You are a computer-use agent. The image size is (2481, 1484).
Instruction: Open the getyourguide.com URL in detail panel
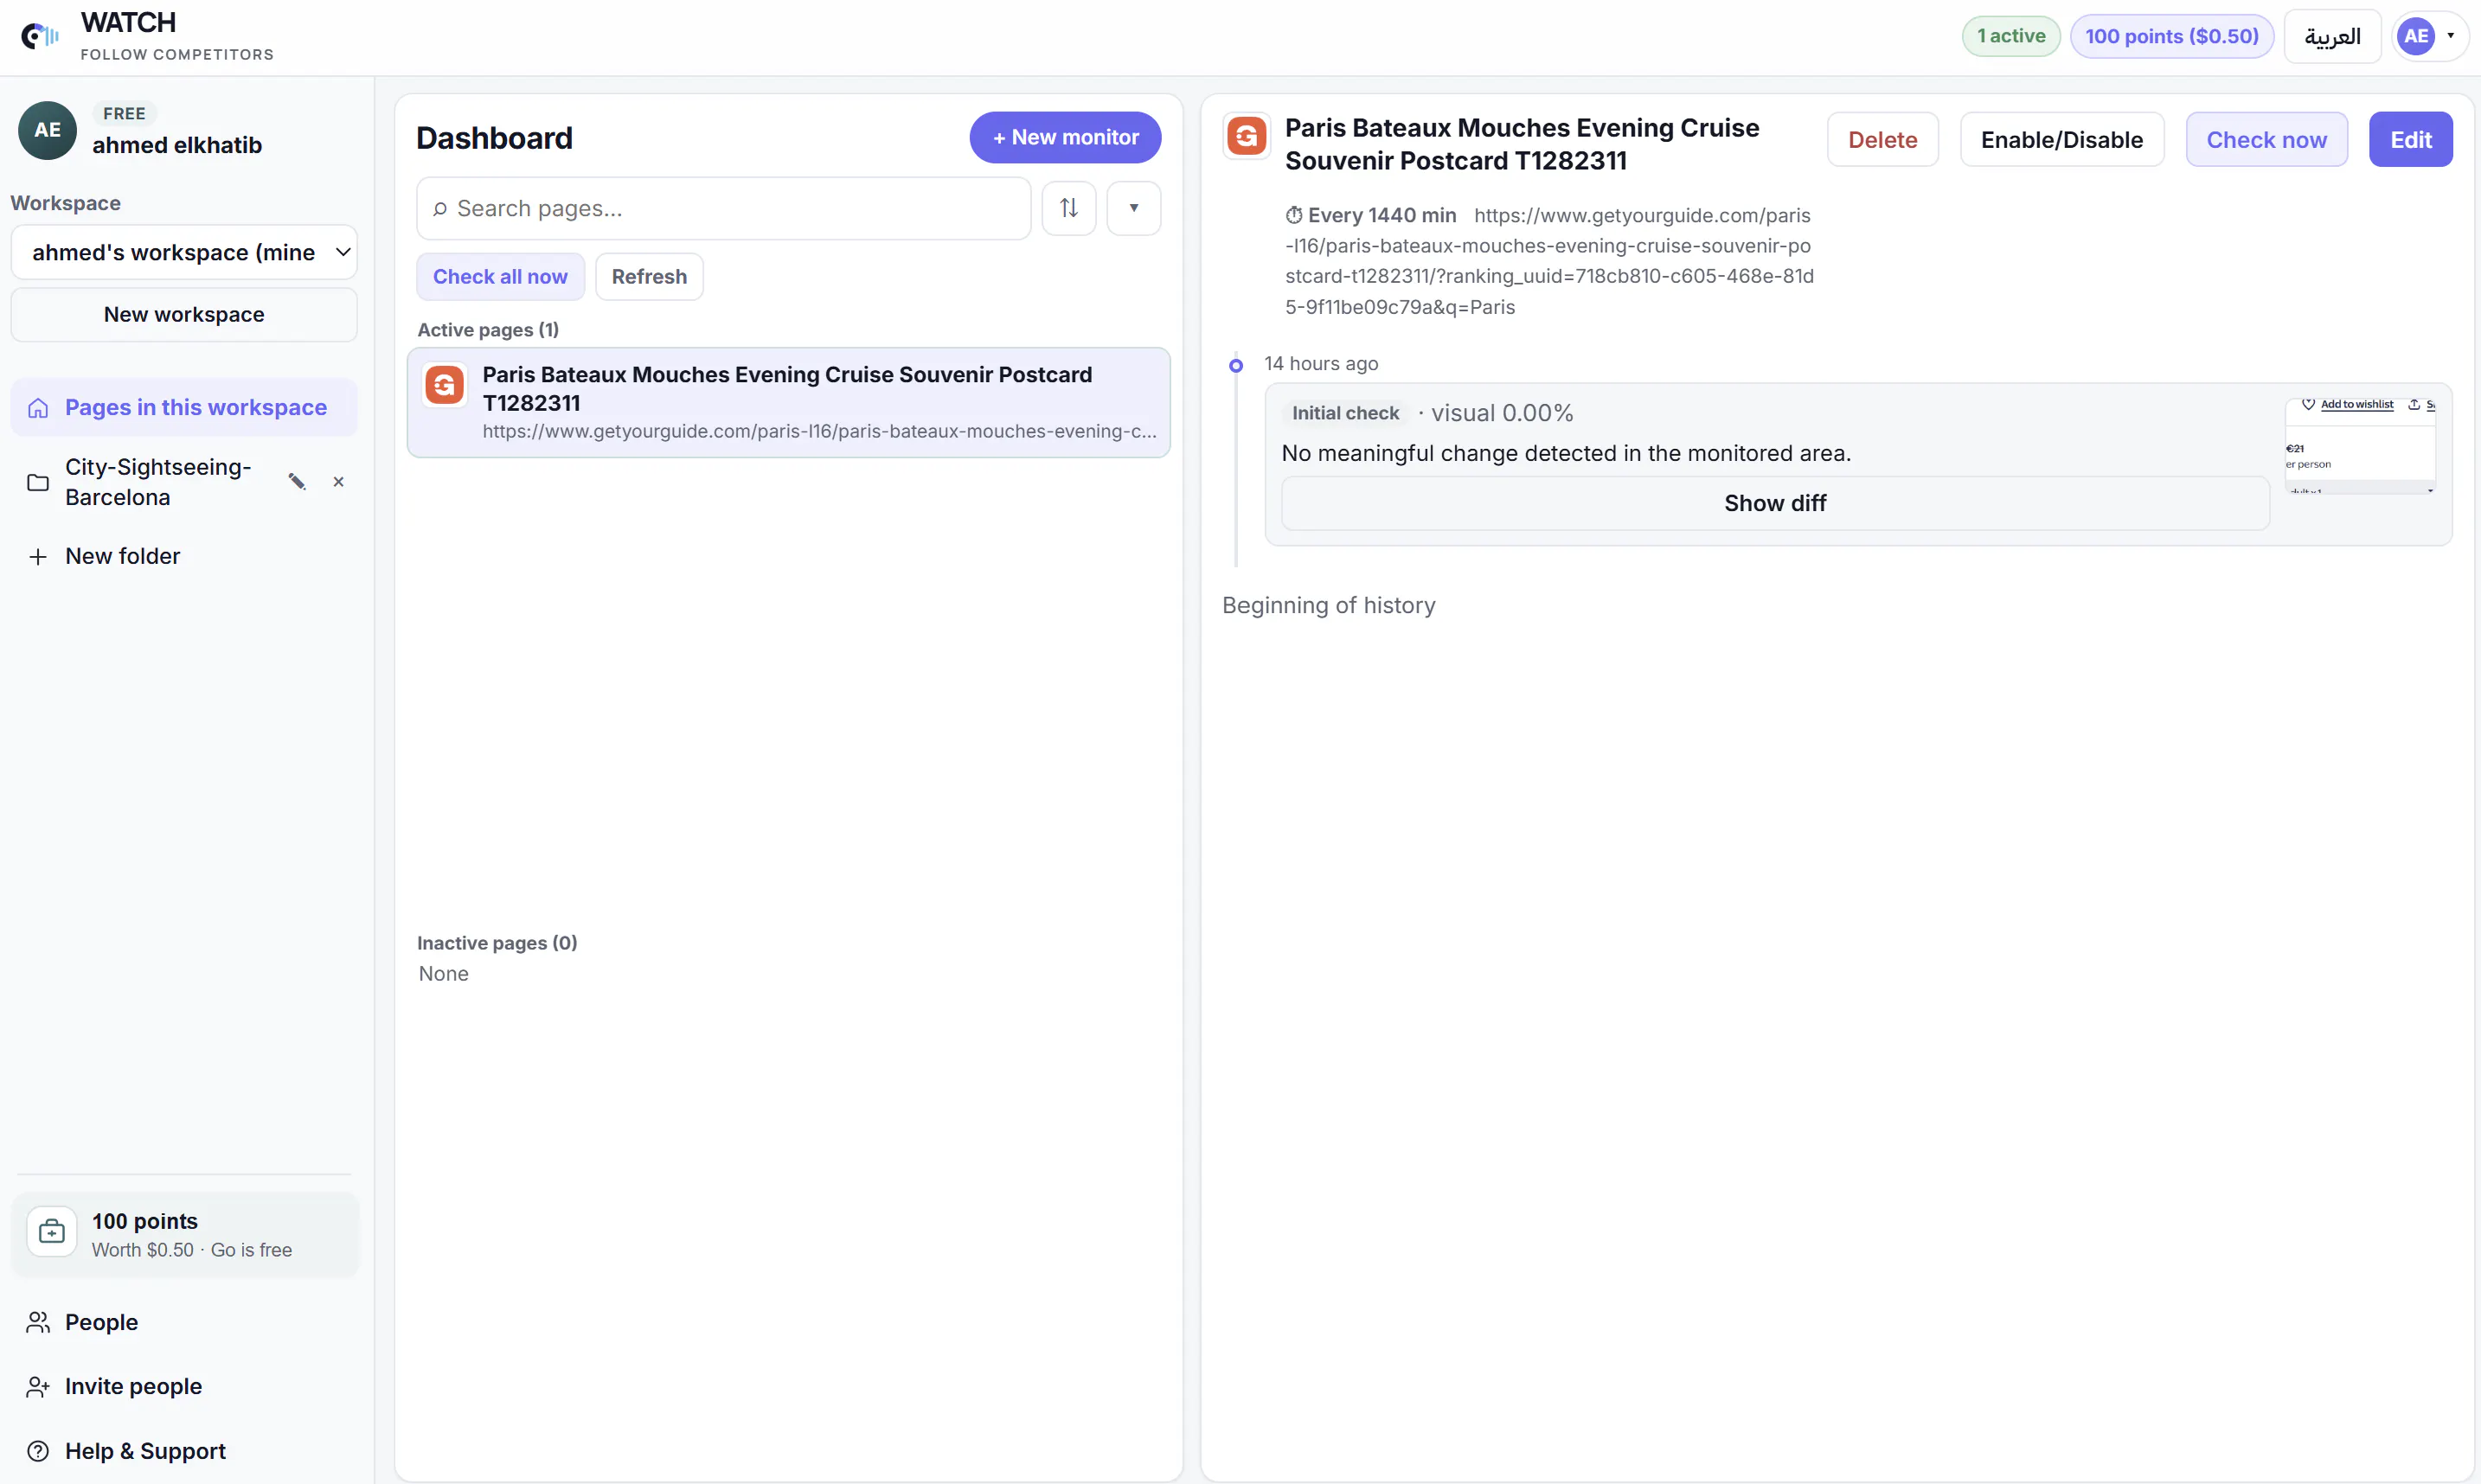(1549, 261)
